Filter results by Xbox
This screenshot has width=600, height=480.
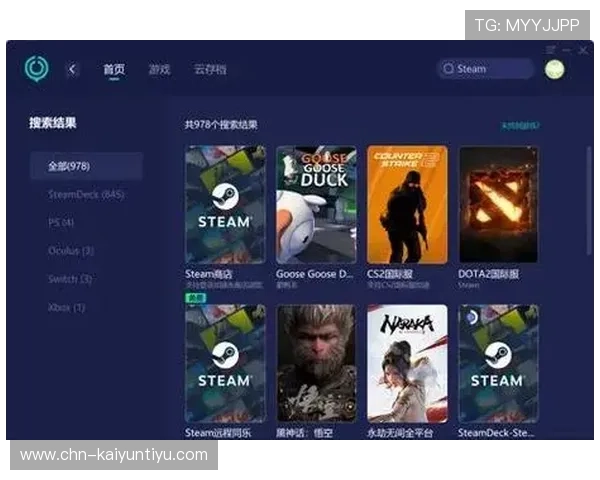click(x=66, y=307)
